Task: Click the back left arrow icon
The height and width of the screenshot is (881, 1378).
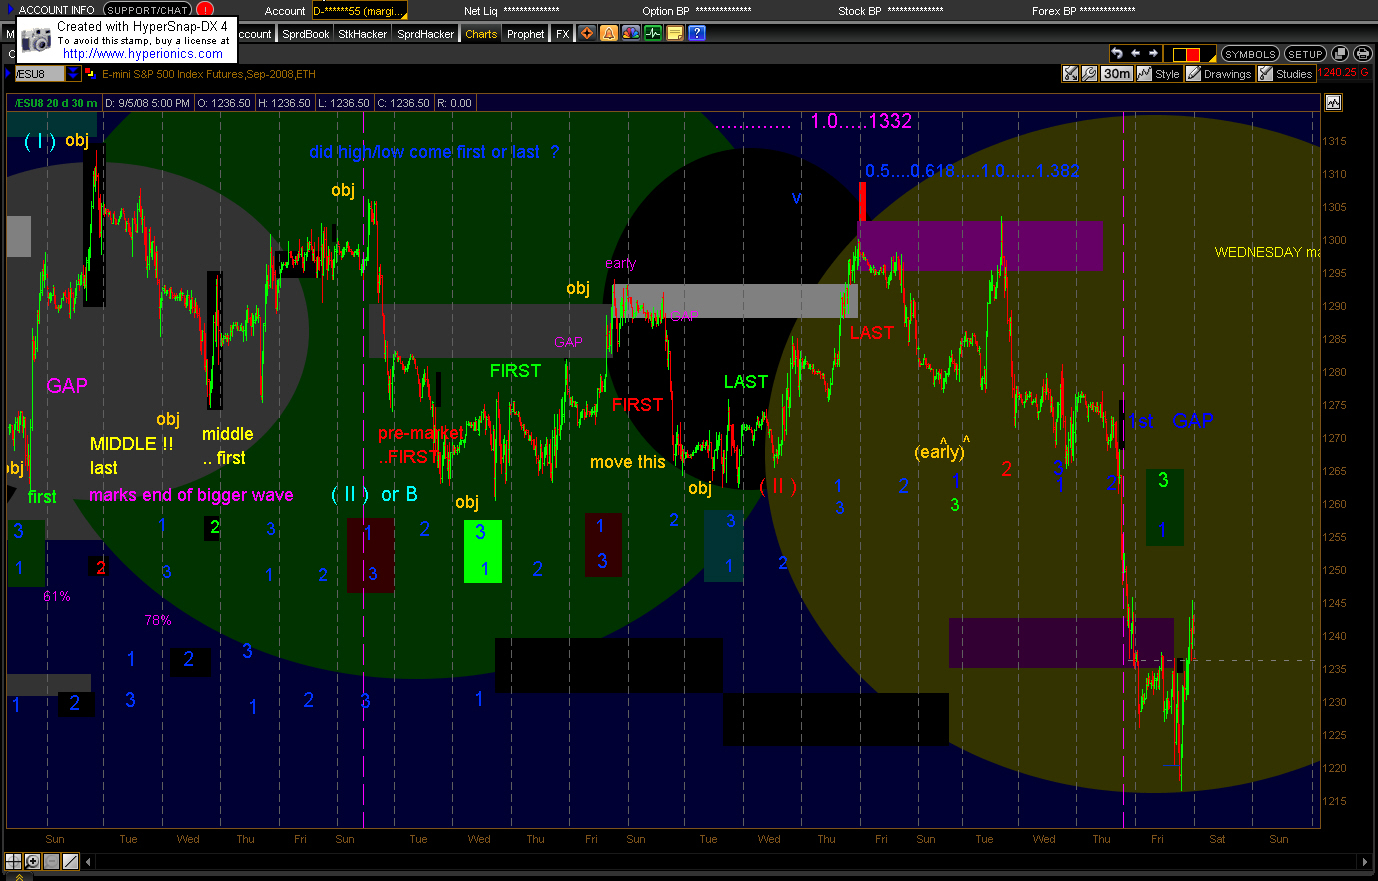Action: tap(1135, 53)
